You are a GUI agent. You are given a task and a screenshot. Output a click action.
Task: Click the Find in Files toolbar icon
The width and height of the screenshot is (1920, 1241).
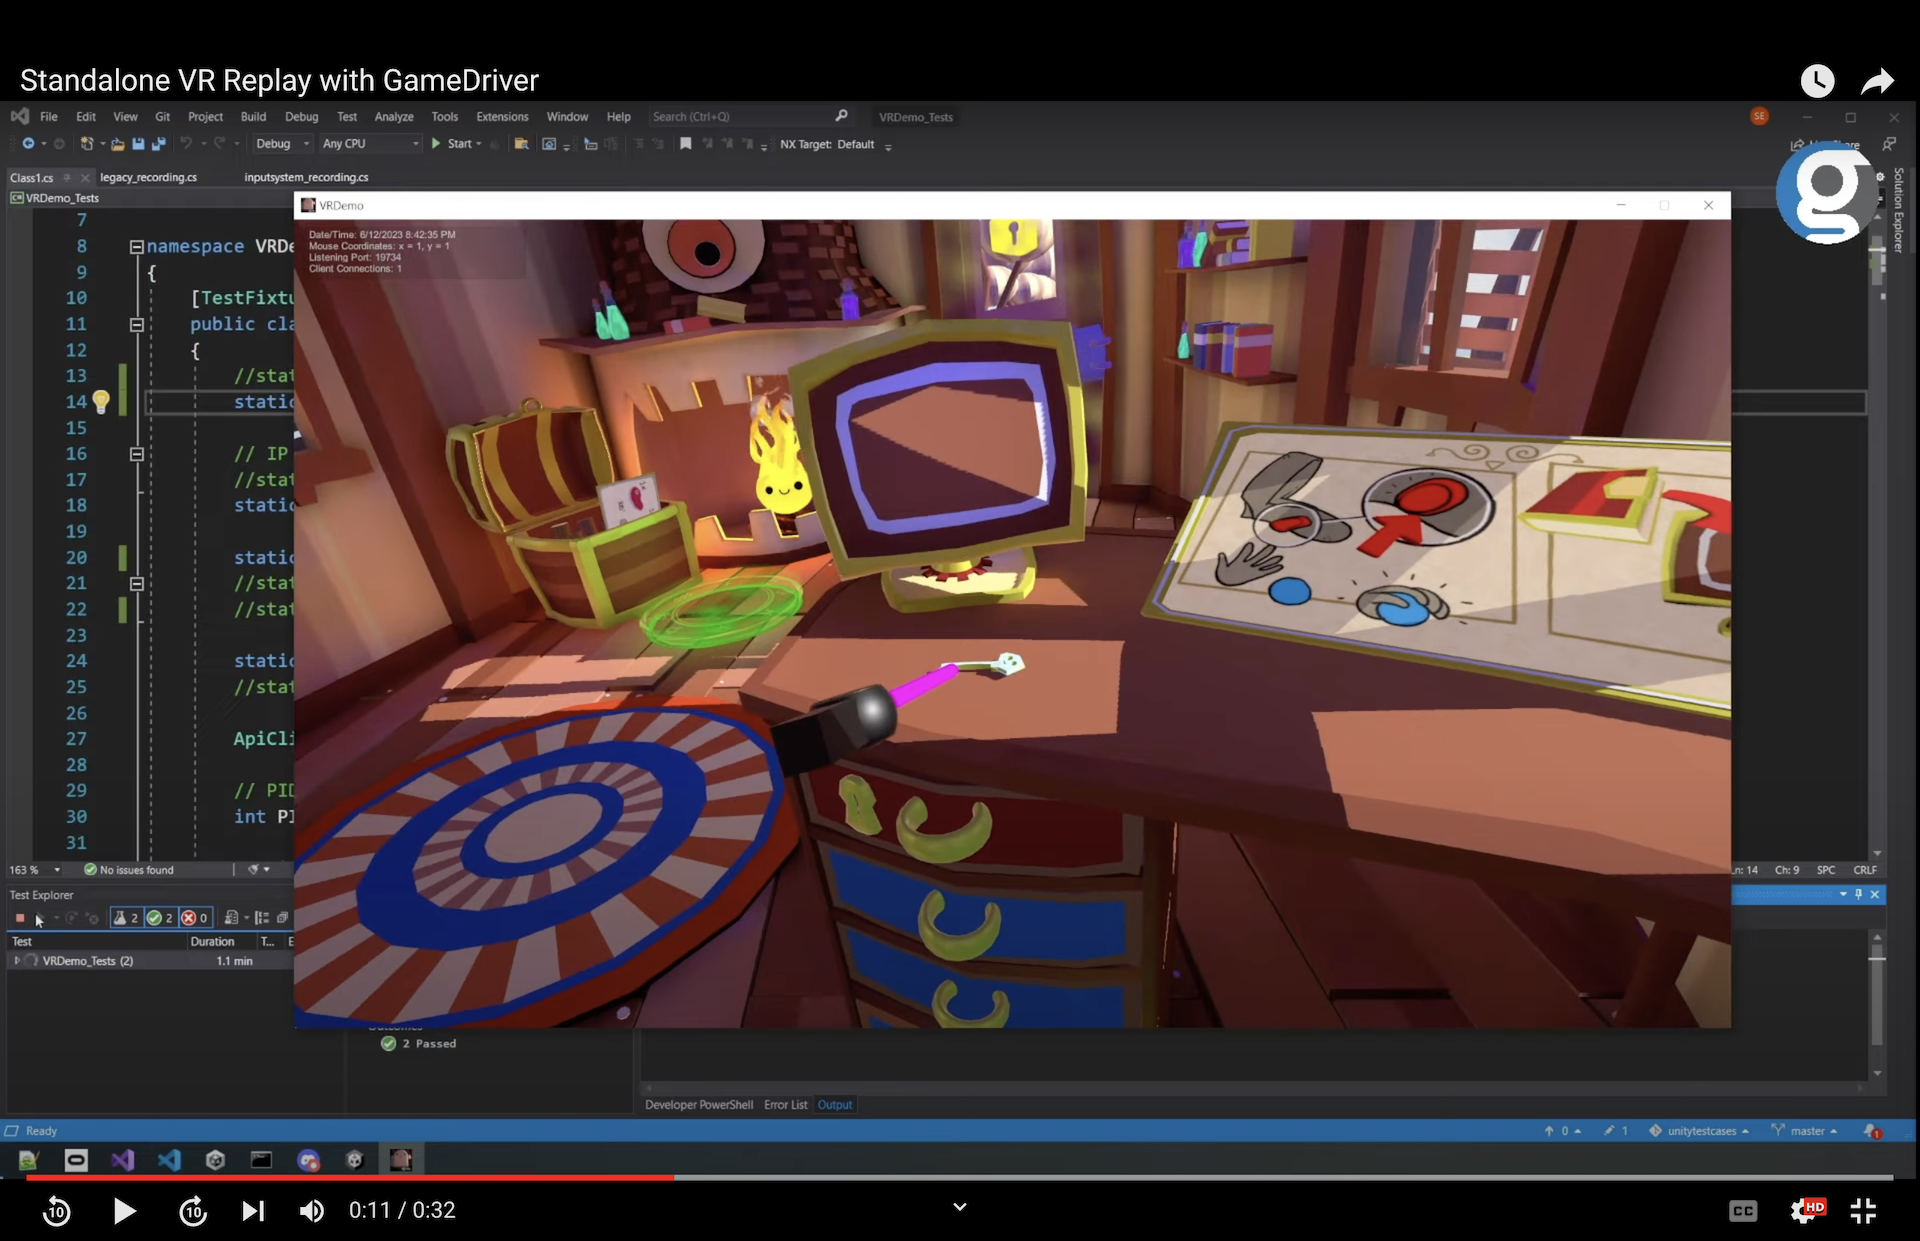pos(521,144)
